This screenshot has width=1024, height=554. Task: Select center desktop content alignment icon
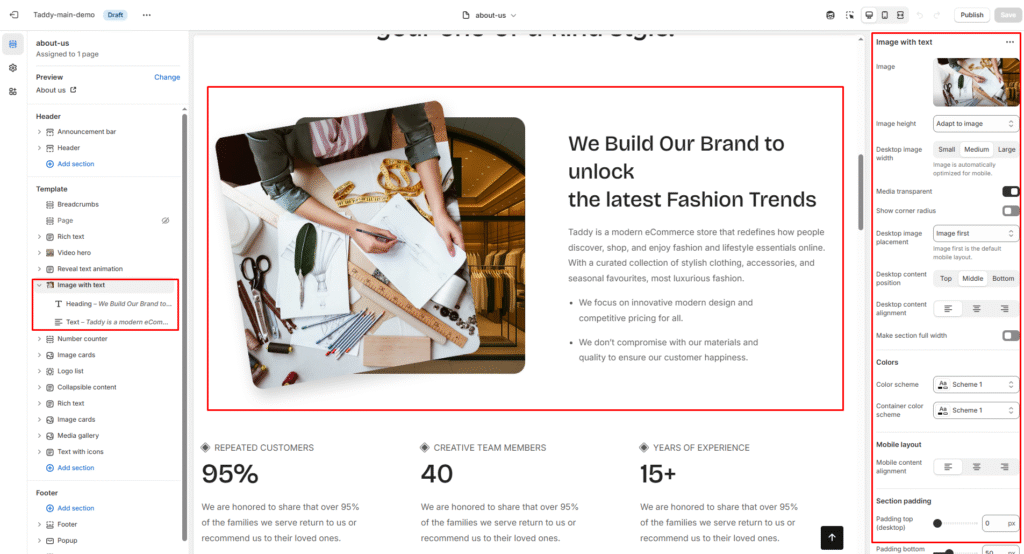[976, 308]
